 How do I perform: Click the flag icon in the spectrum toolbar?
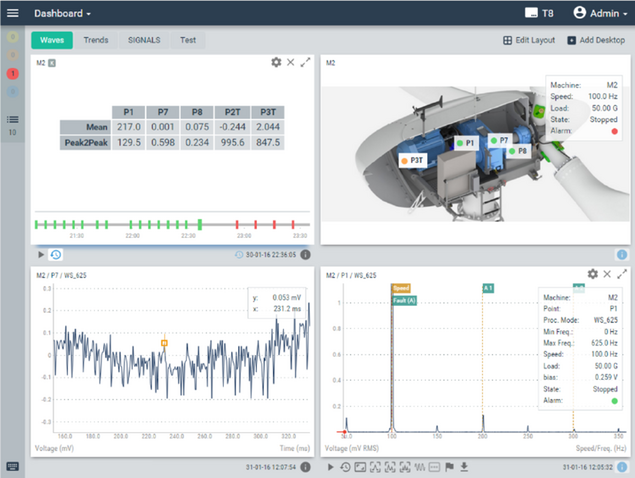coord(448,467)
